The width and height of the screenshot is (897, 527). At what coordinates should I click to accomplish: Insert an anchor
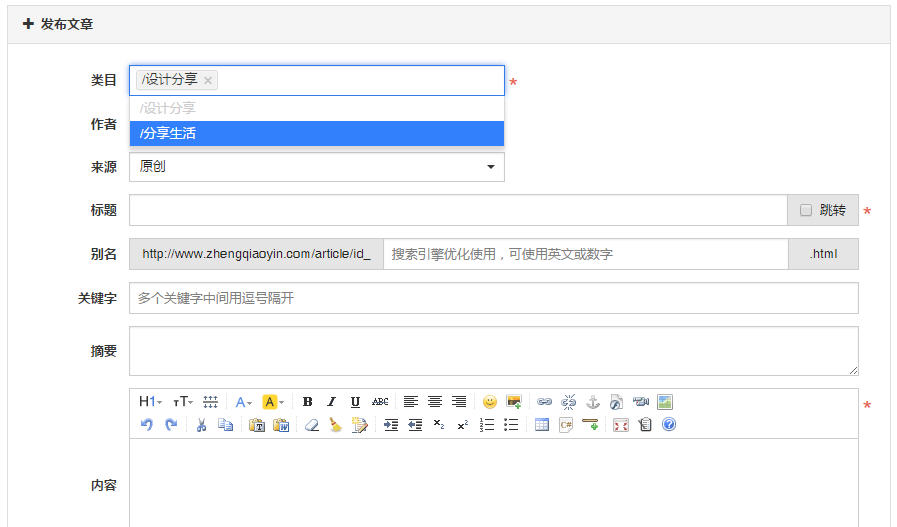(x=593, y=402)
